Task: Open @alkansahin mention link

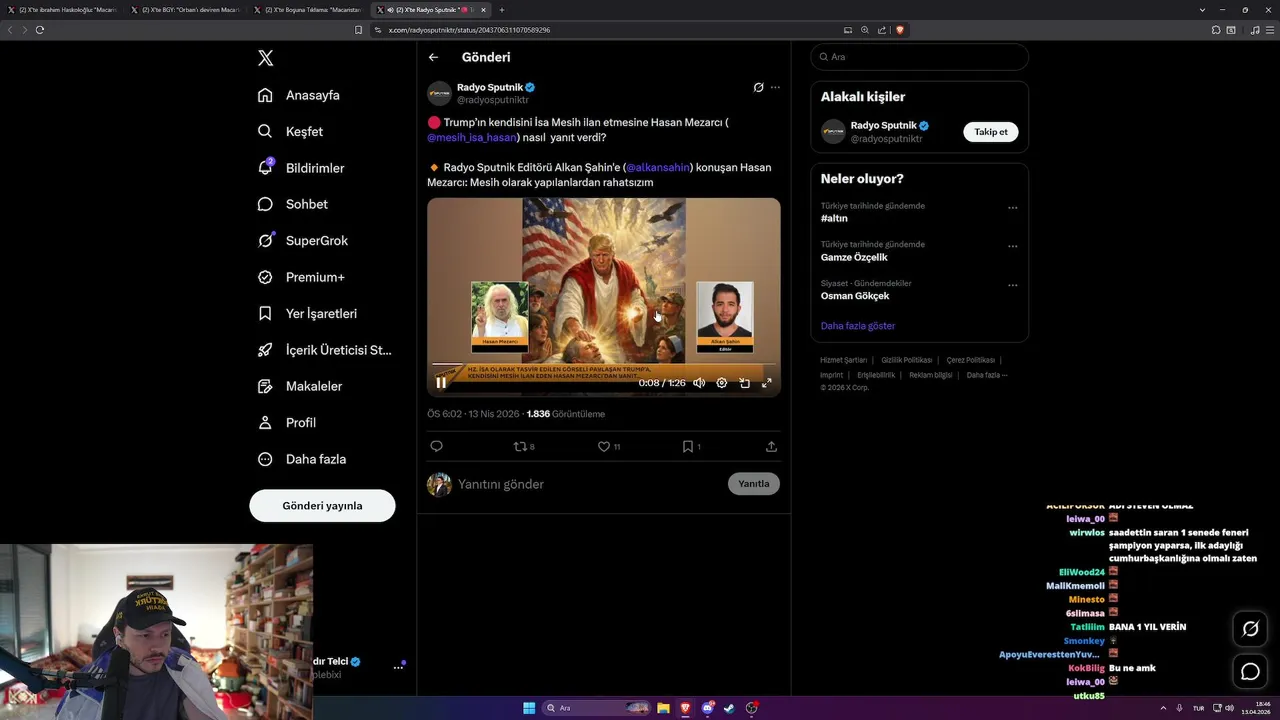Action: [x=658, y=167]
